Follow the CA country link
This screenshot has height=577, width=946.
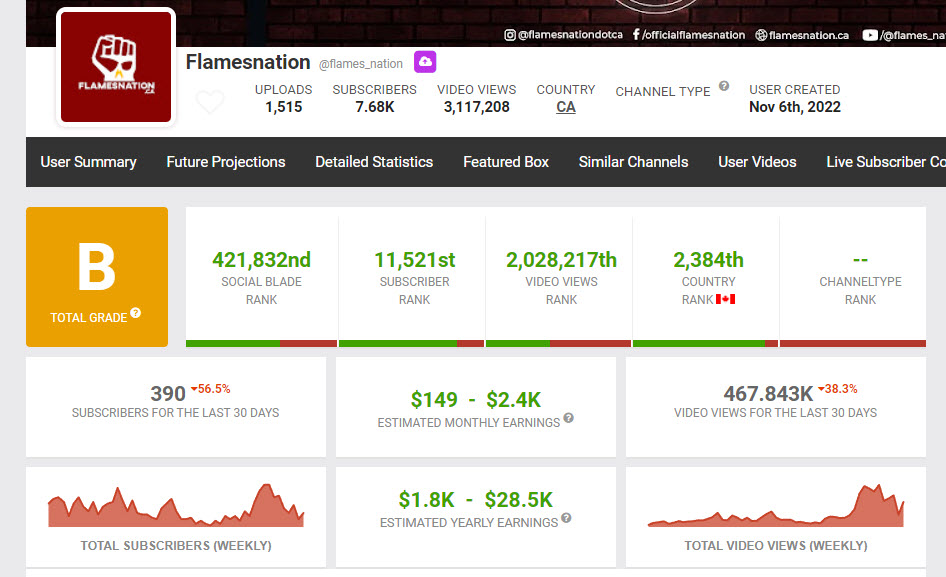[566, 107]
